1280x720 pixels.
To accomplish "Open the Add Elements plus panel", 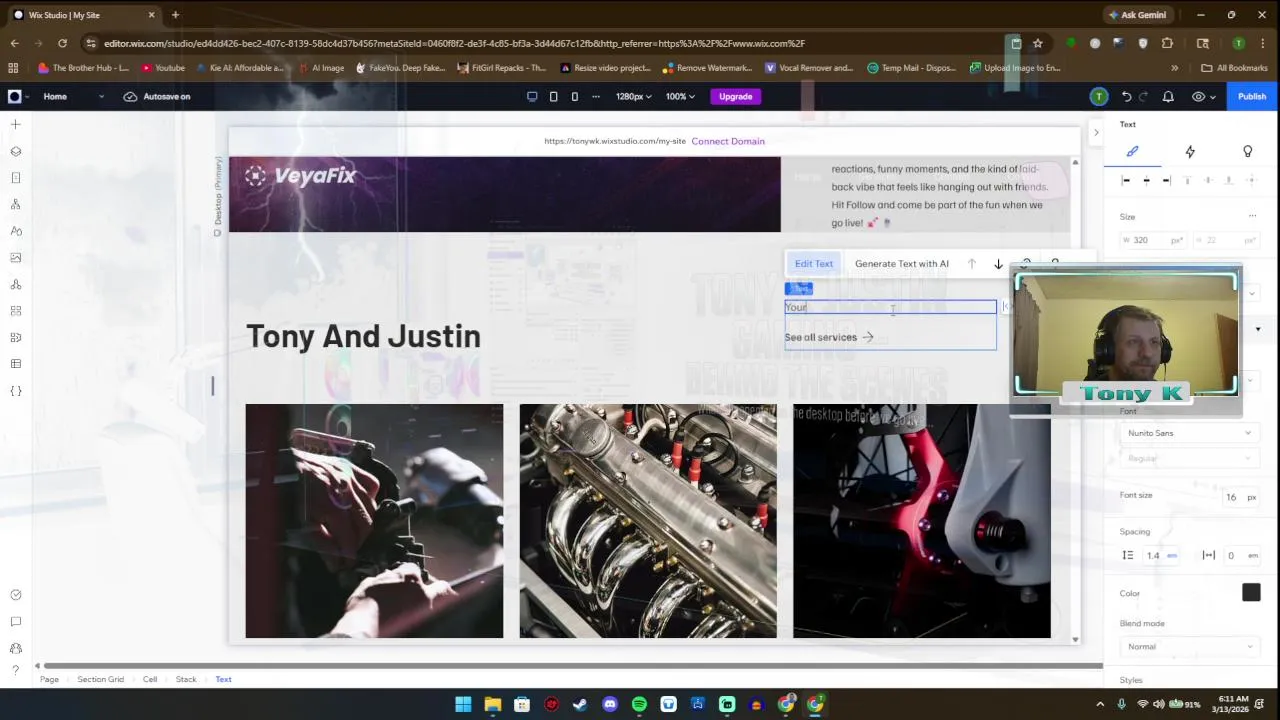I will (16, 124).
